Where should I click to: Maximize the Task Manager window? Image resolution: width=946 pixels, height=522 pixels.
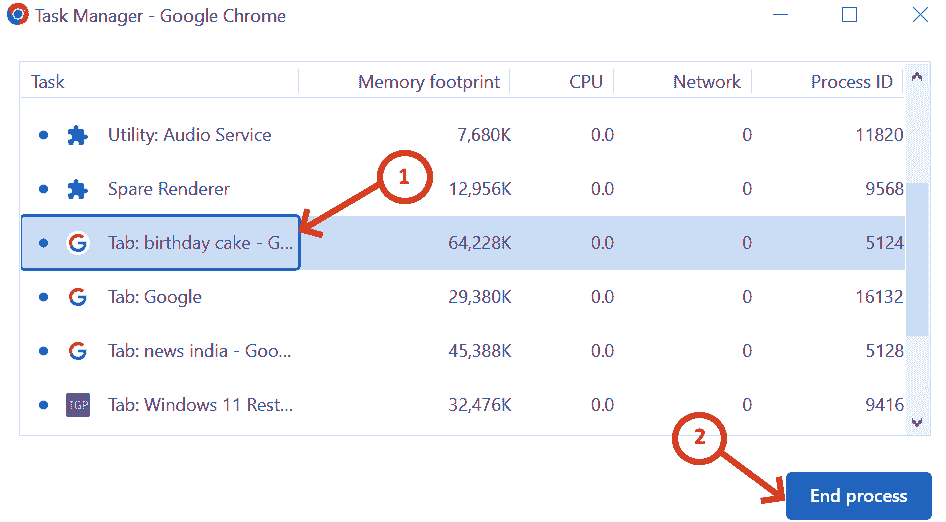849,15
